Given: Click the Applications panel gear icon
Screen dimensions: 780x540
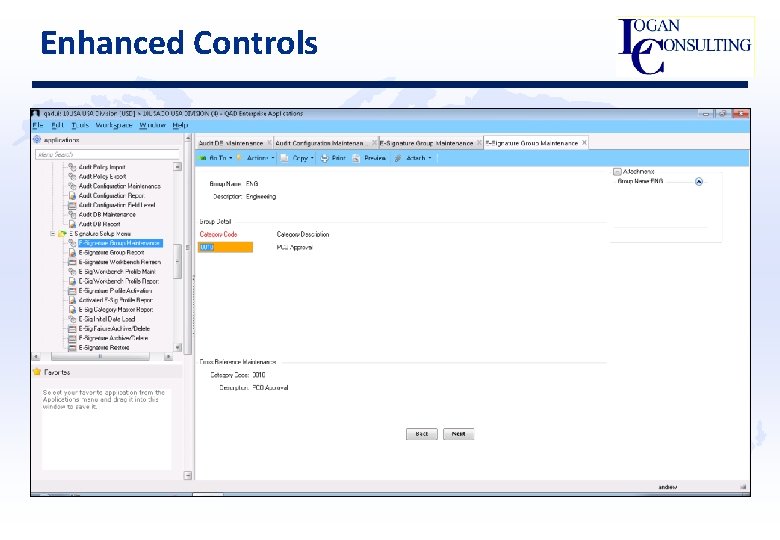Looking at the screenshot, I should pos(37,140).
